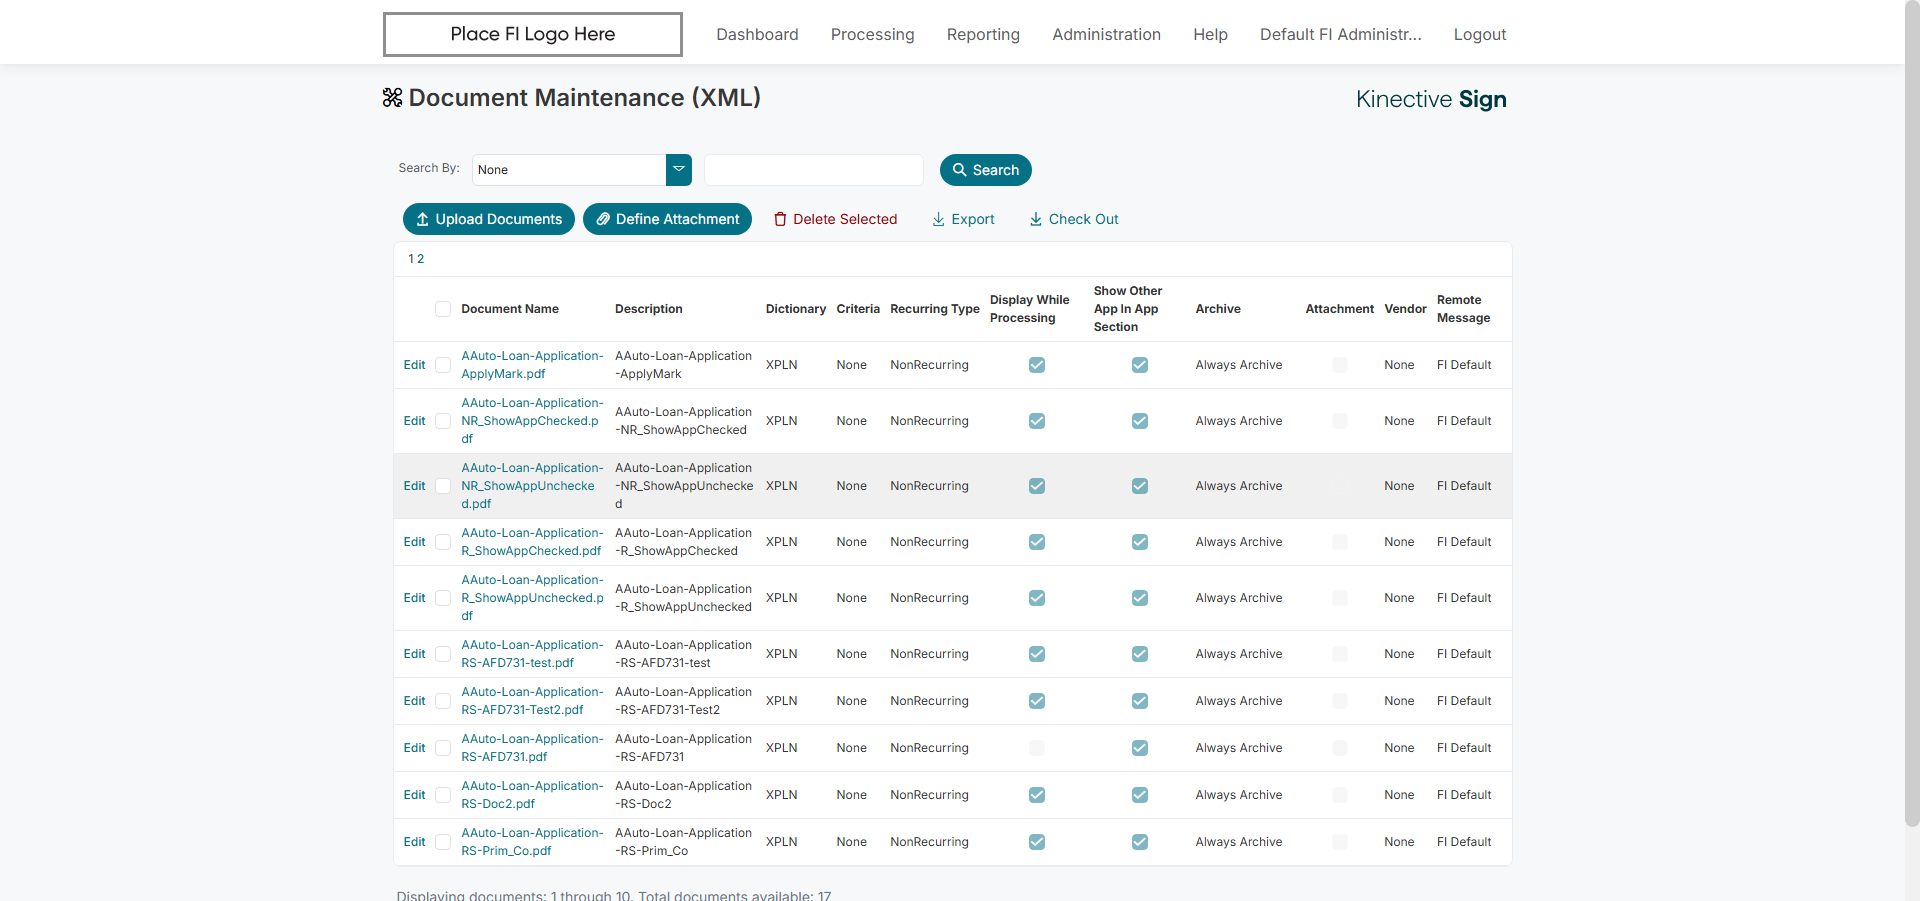Expand the Processing navigation menu
This screenshot has width=1920, height=901.
(x=872, y=34)
